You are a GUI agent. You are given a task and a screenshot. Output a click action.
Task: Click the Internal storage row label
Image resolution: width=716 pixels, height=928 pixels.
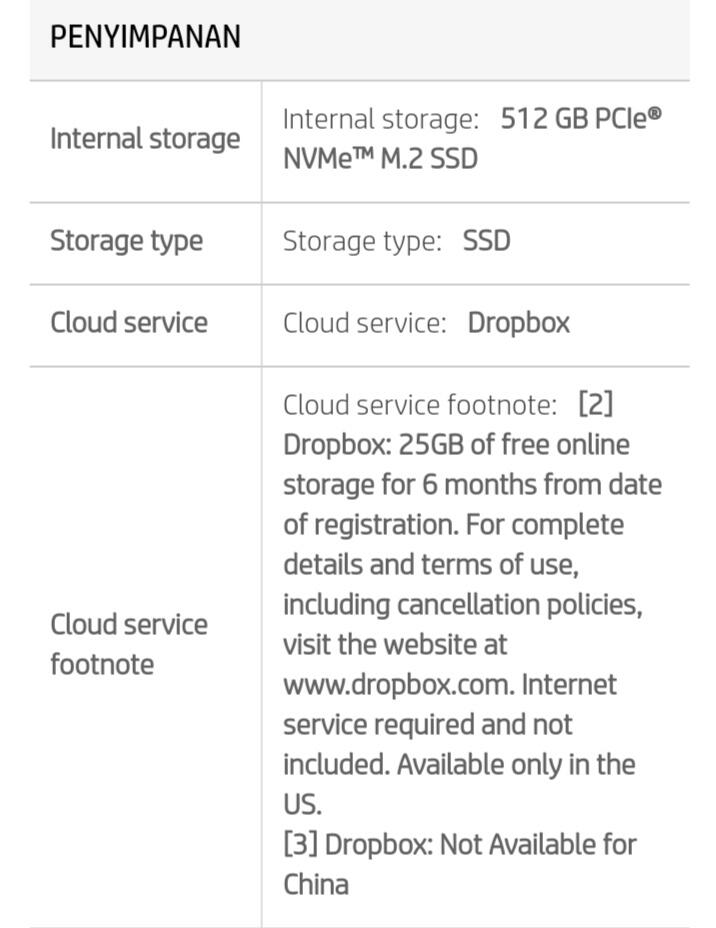pos(145,140)
